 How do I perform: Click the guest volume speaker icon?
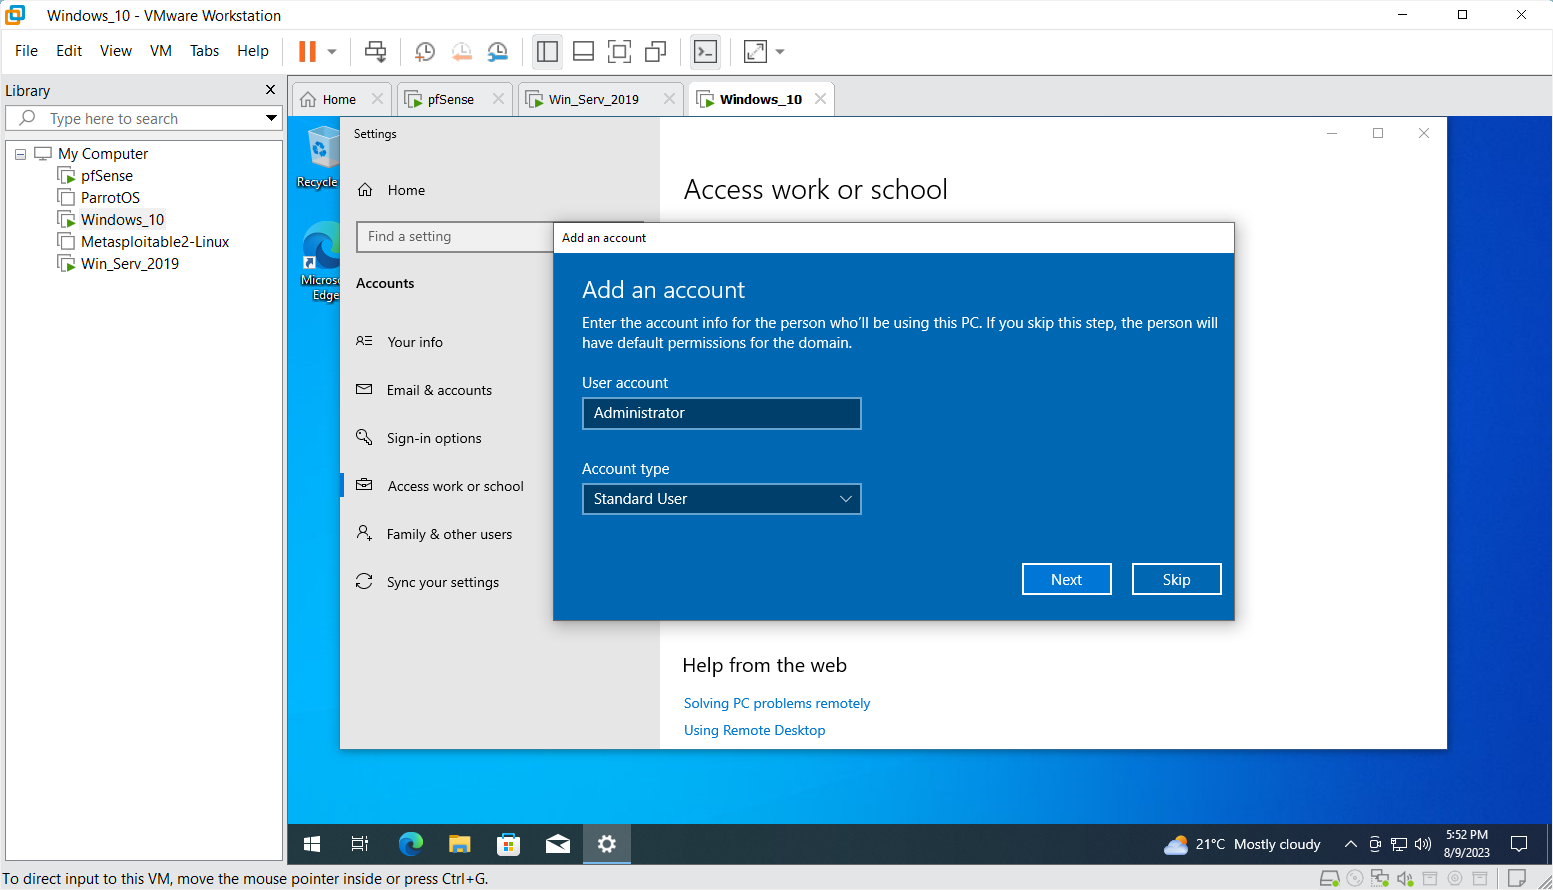[1423, 844]
